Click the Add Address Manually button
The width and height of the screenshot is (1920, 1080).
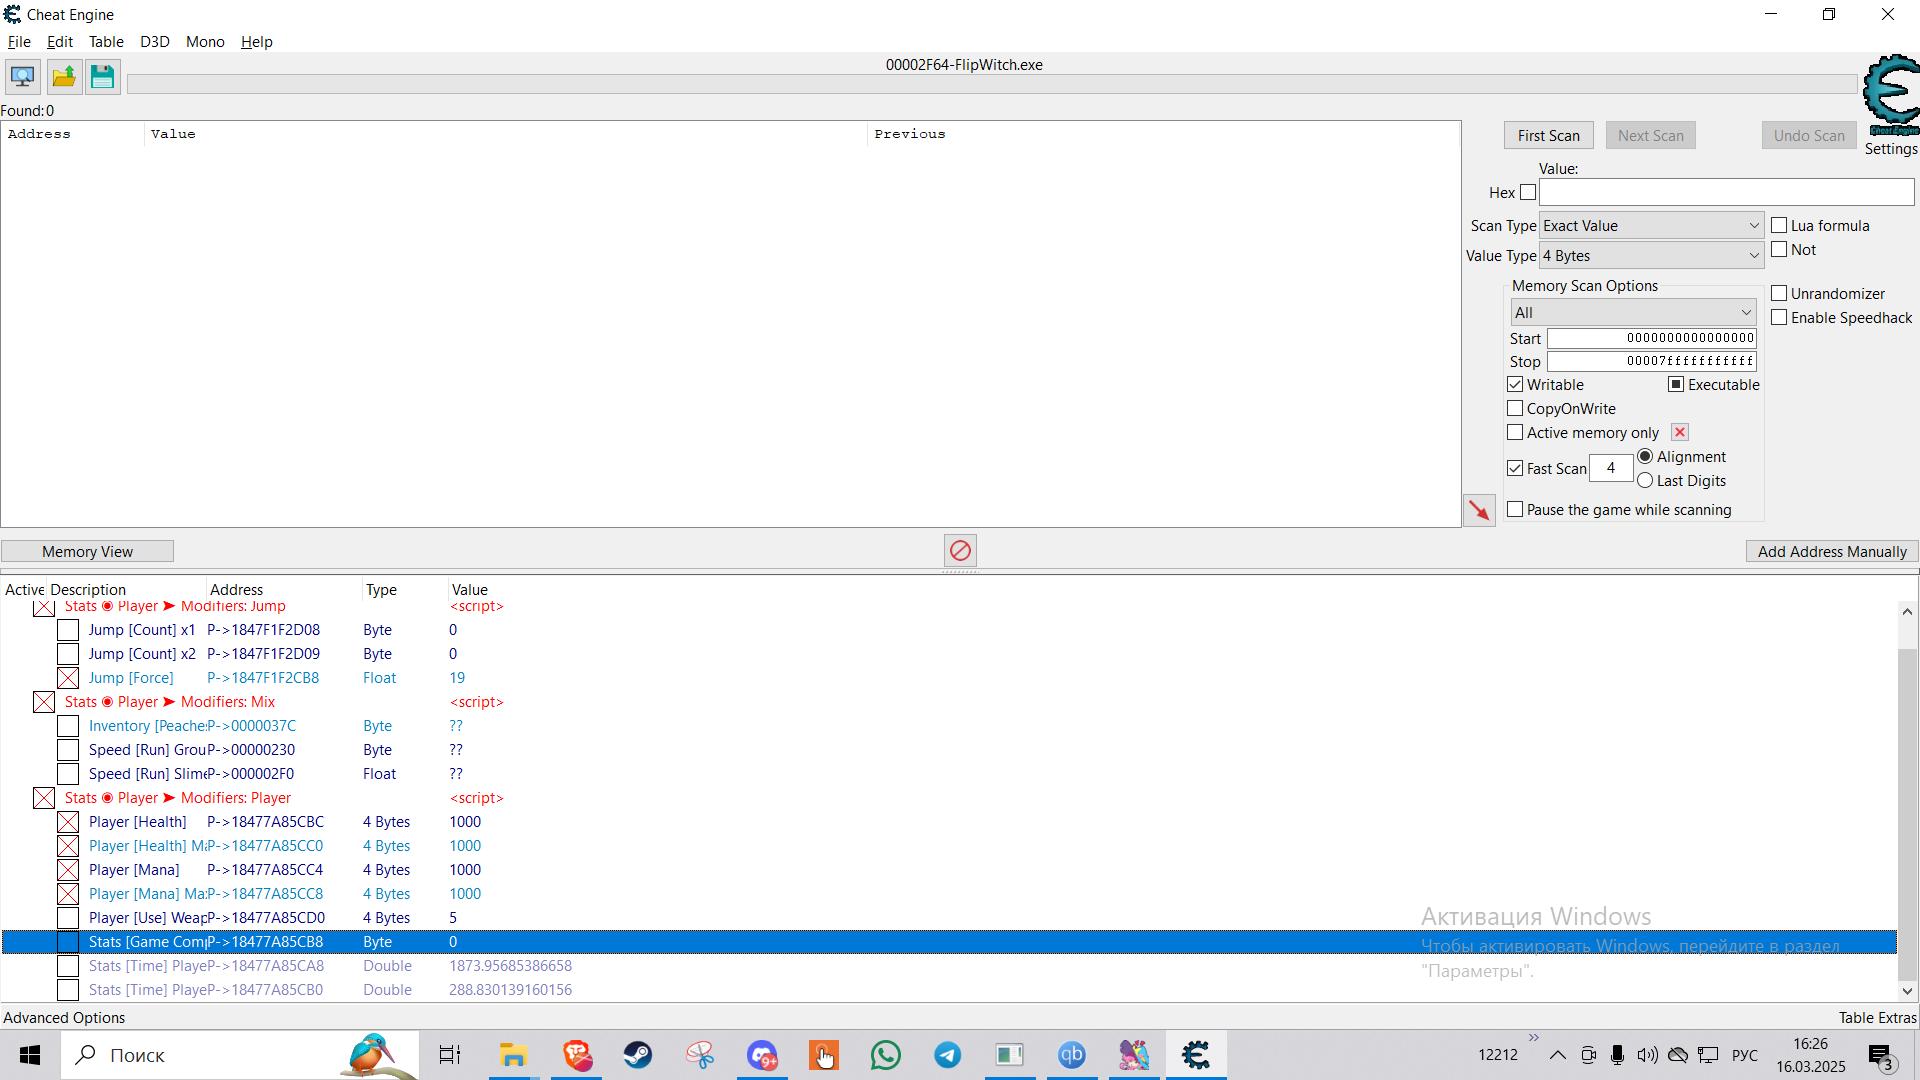click(x=1831, y=552)
